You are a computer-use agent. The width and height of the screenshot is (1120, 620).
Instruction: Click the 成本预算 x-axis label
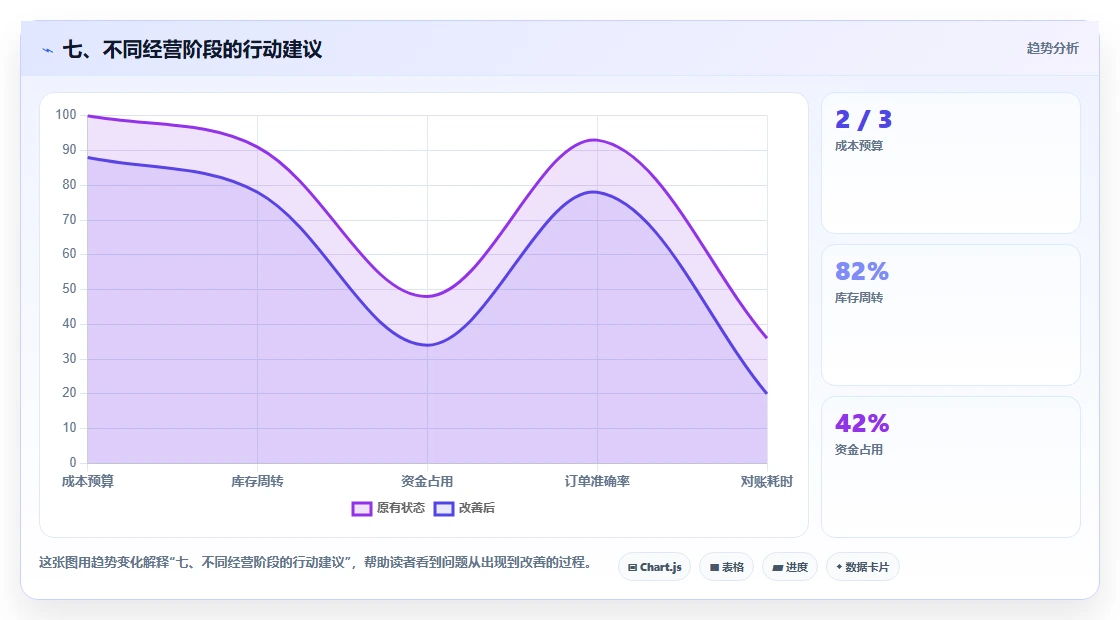[x=88, y=481]
